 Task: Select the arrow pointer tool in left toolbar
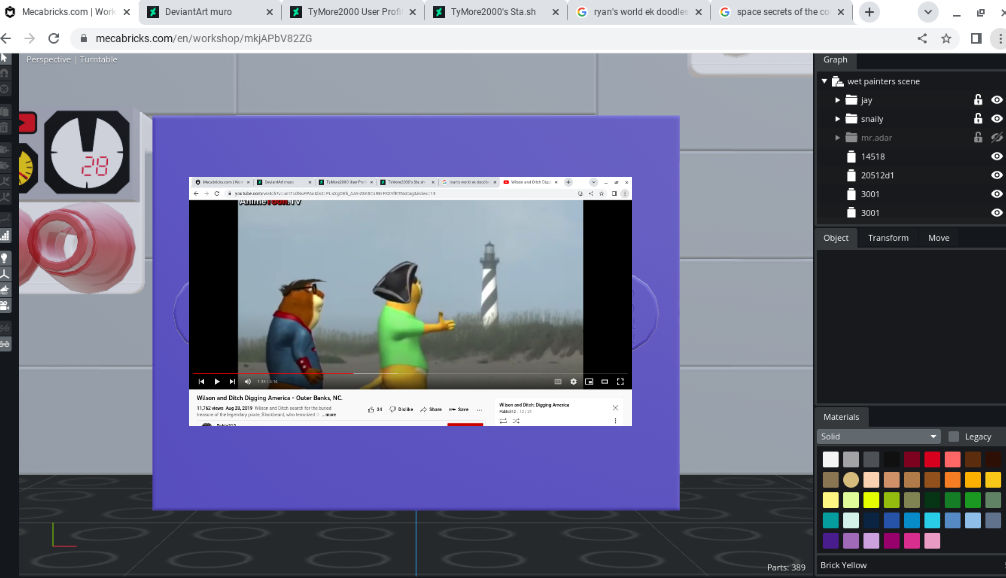(4, 58)
